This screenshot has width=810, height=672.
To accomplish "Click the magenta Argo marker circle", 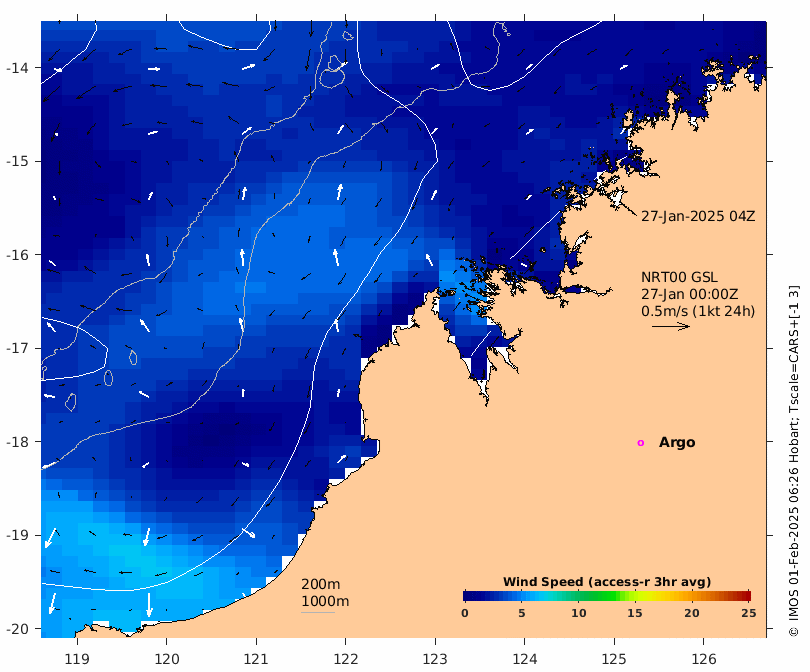I will (x=641, y=443).
